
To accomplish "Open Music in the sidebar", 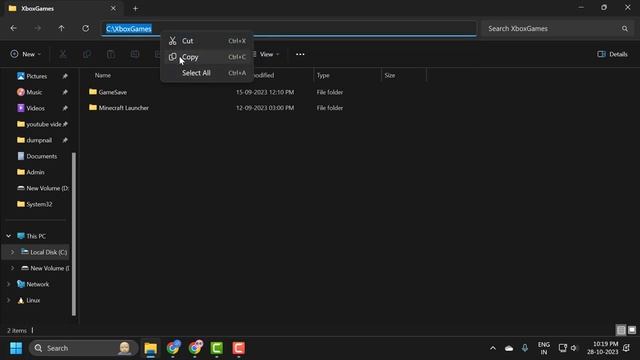I will pos(34,92).
